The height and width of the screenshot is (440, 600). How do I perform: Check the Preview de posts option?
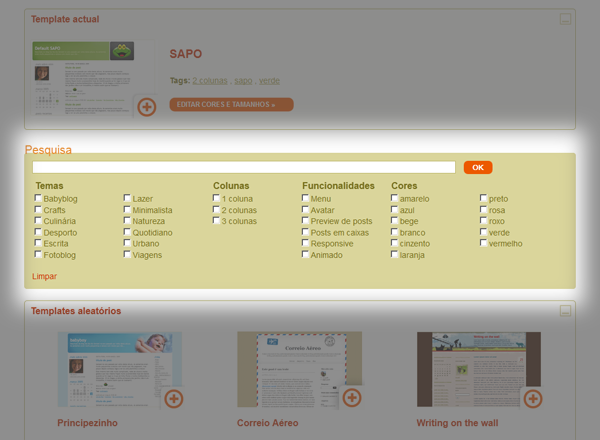pyautogui.click(x=306, y=221)
